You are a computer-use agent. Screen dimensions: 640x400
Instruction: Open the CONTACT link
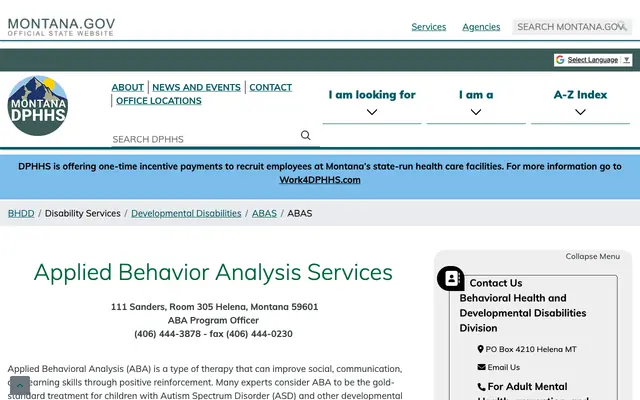(271, 87)
